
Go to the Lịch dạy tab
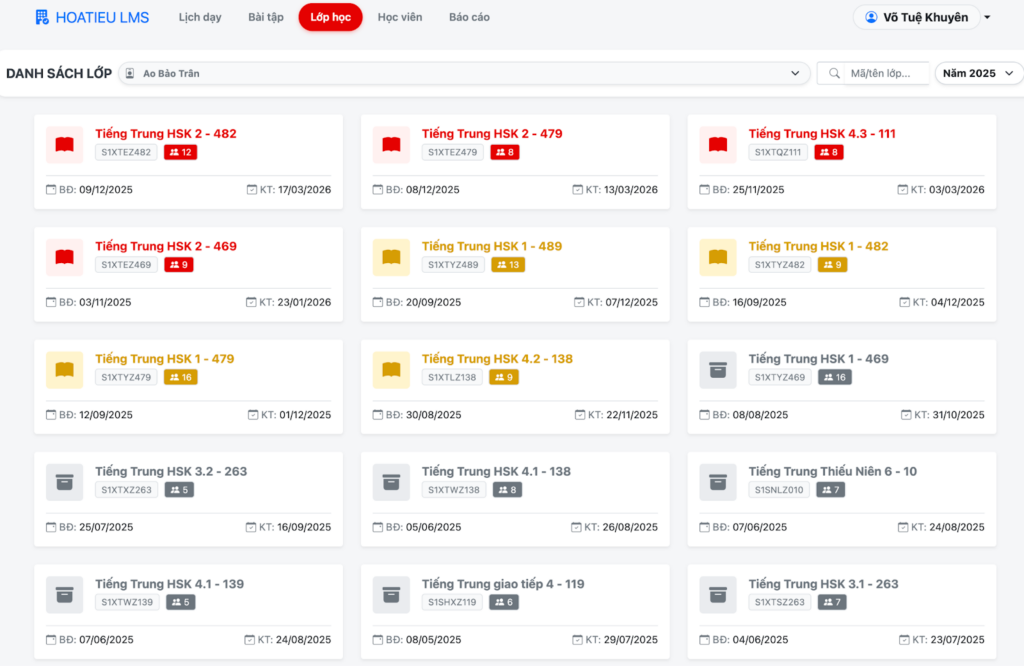[x=200, y=17]
